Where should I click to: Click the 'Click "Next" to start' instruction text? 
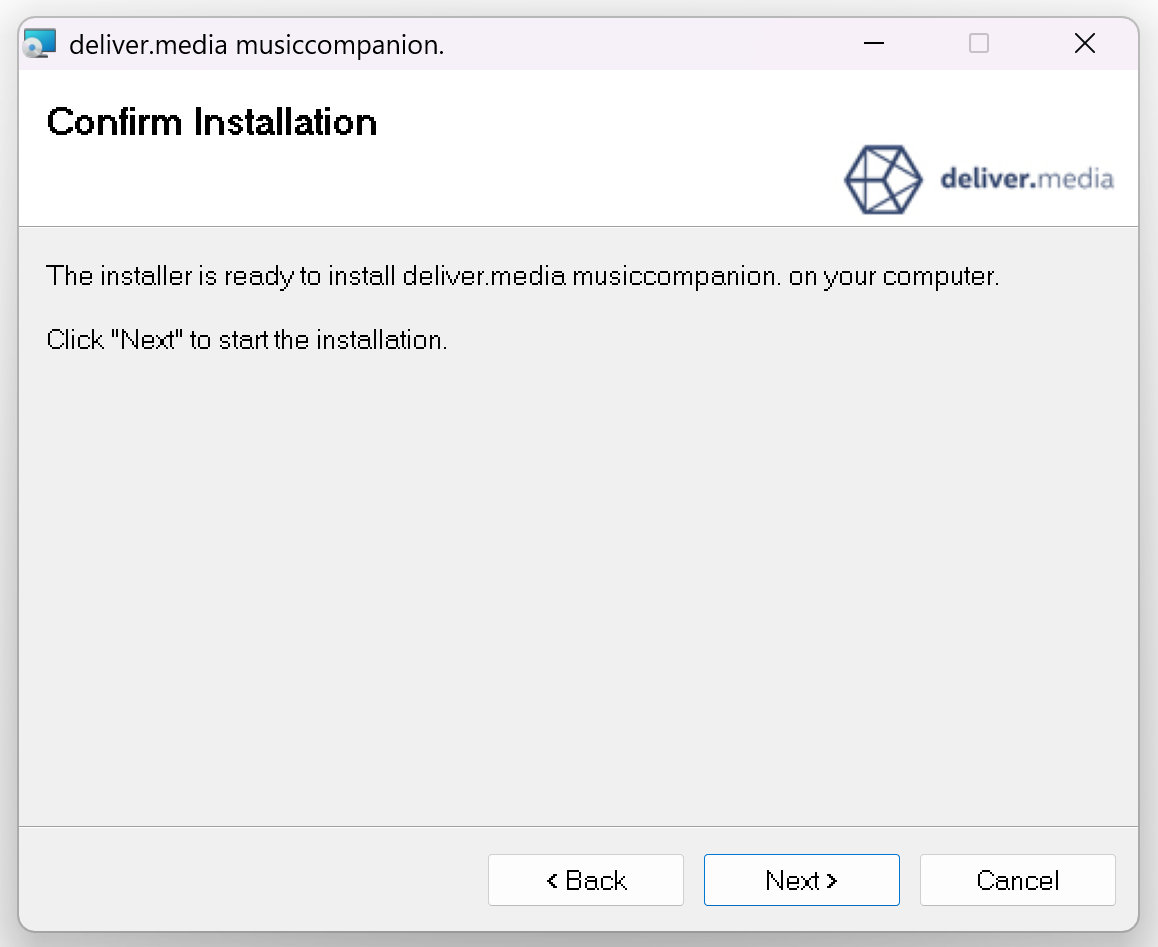pos(247,340)
